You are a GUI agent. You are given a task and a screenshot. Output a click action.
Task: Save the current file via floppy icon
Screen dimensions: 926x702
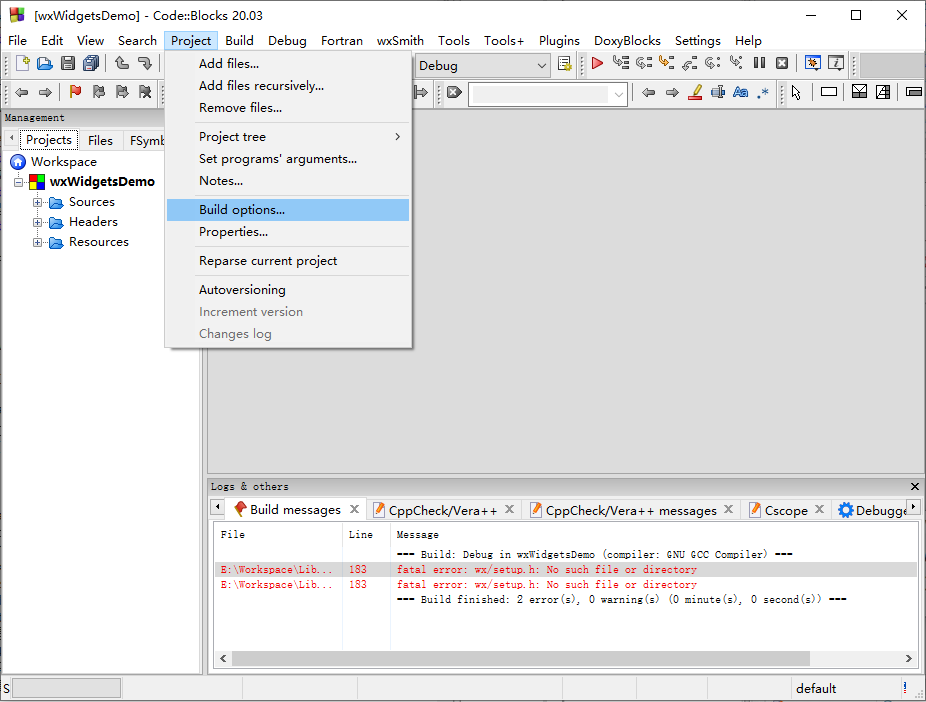(x=68, y=63)
